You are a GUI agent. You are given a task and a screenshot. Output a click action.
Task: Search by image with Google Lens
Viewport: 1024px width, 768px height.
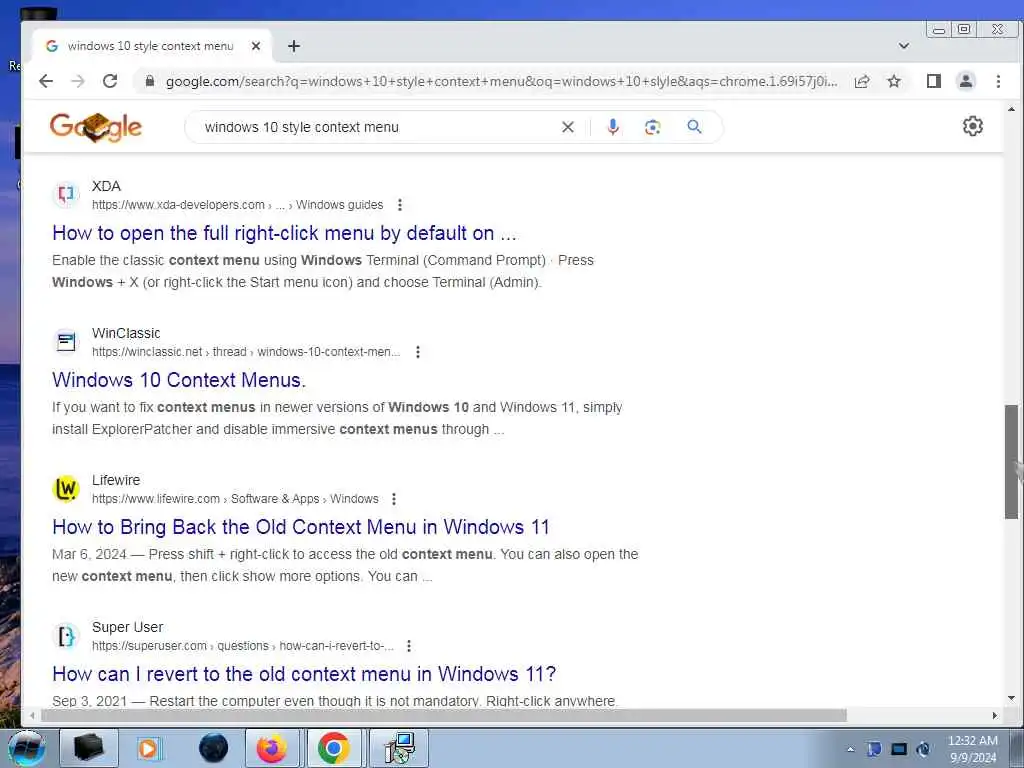652,127
